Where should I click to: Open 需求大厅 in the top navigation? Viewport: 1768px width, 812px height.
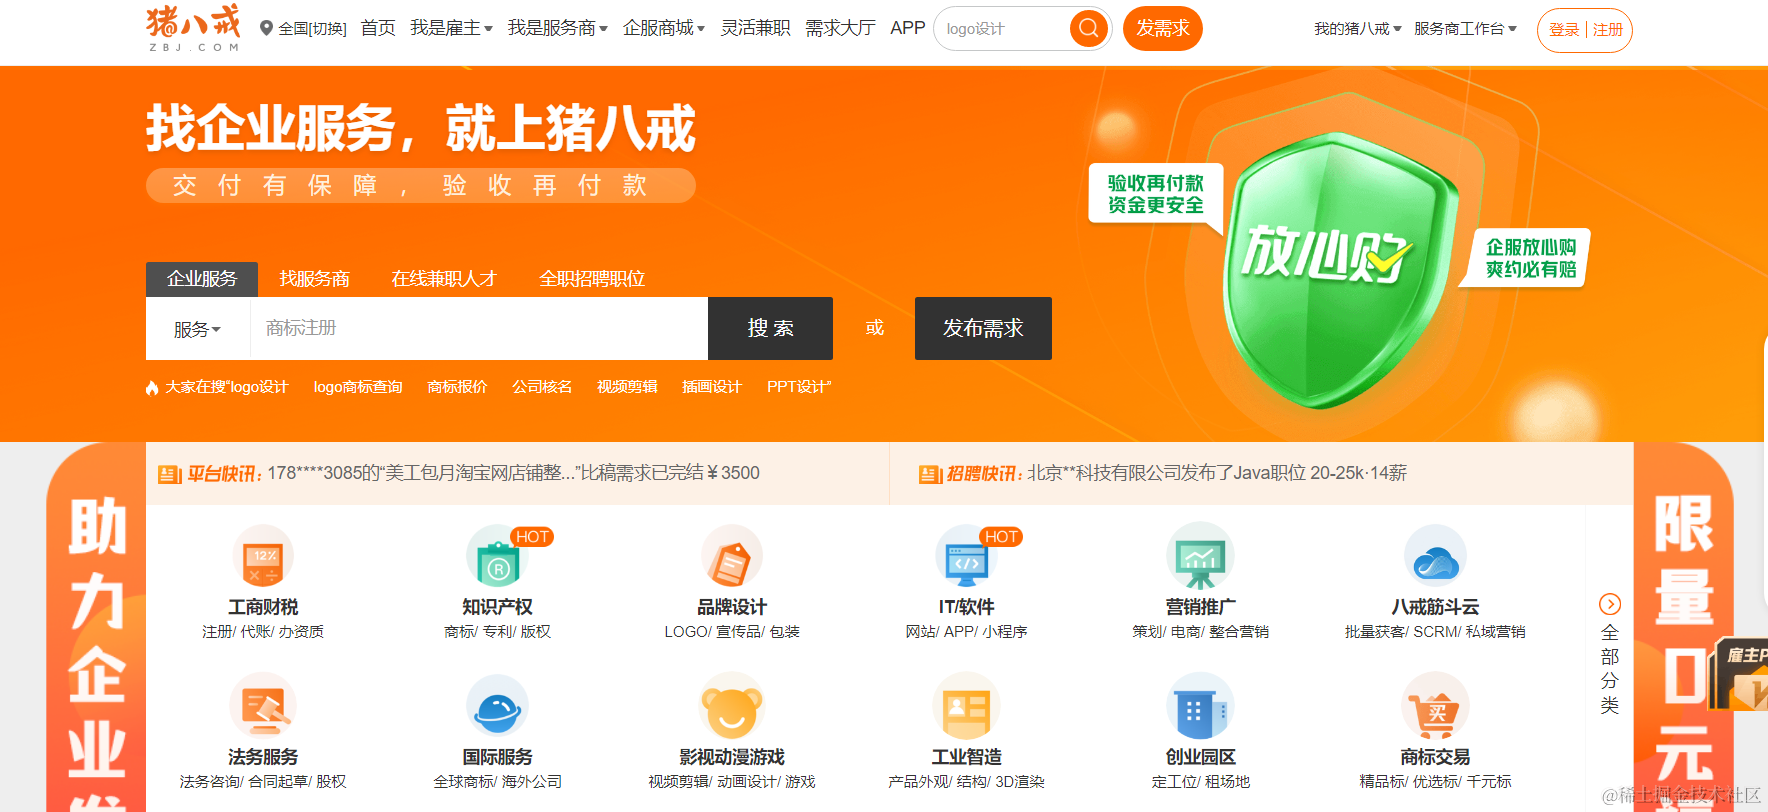[x=840, y=28]
